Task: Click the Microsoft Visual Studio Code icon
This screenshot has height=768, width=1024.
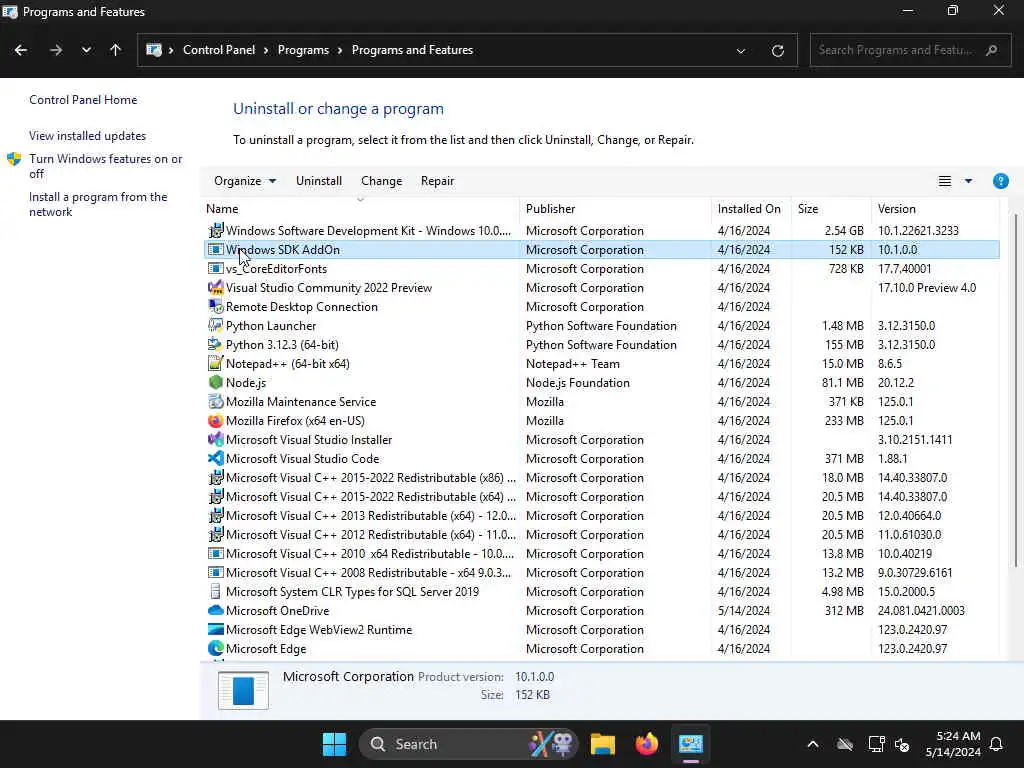Action: click(x=216, y=458)
